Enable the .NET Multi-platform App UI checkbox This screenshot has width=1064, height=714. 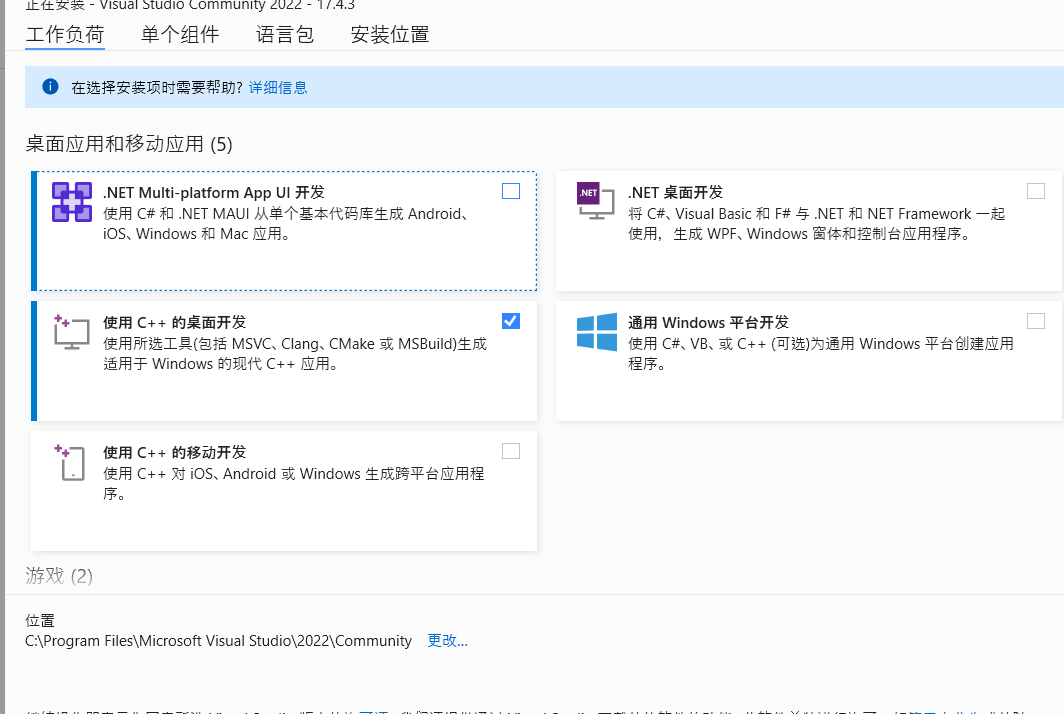pos(511,191)
